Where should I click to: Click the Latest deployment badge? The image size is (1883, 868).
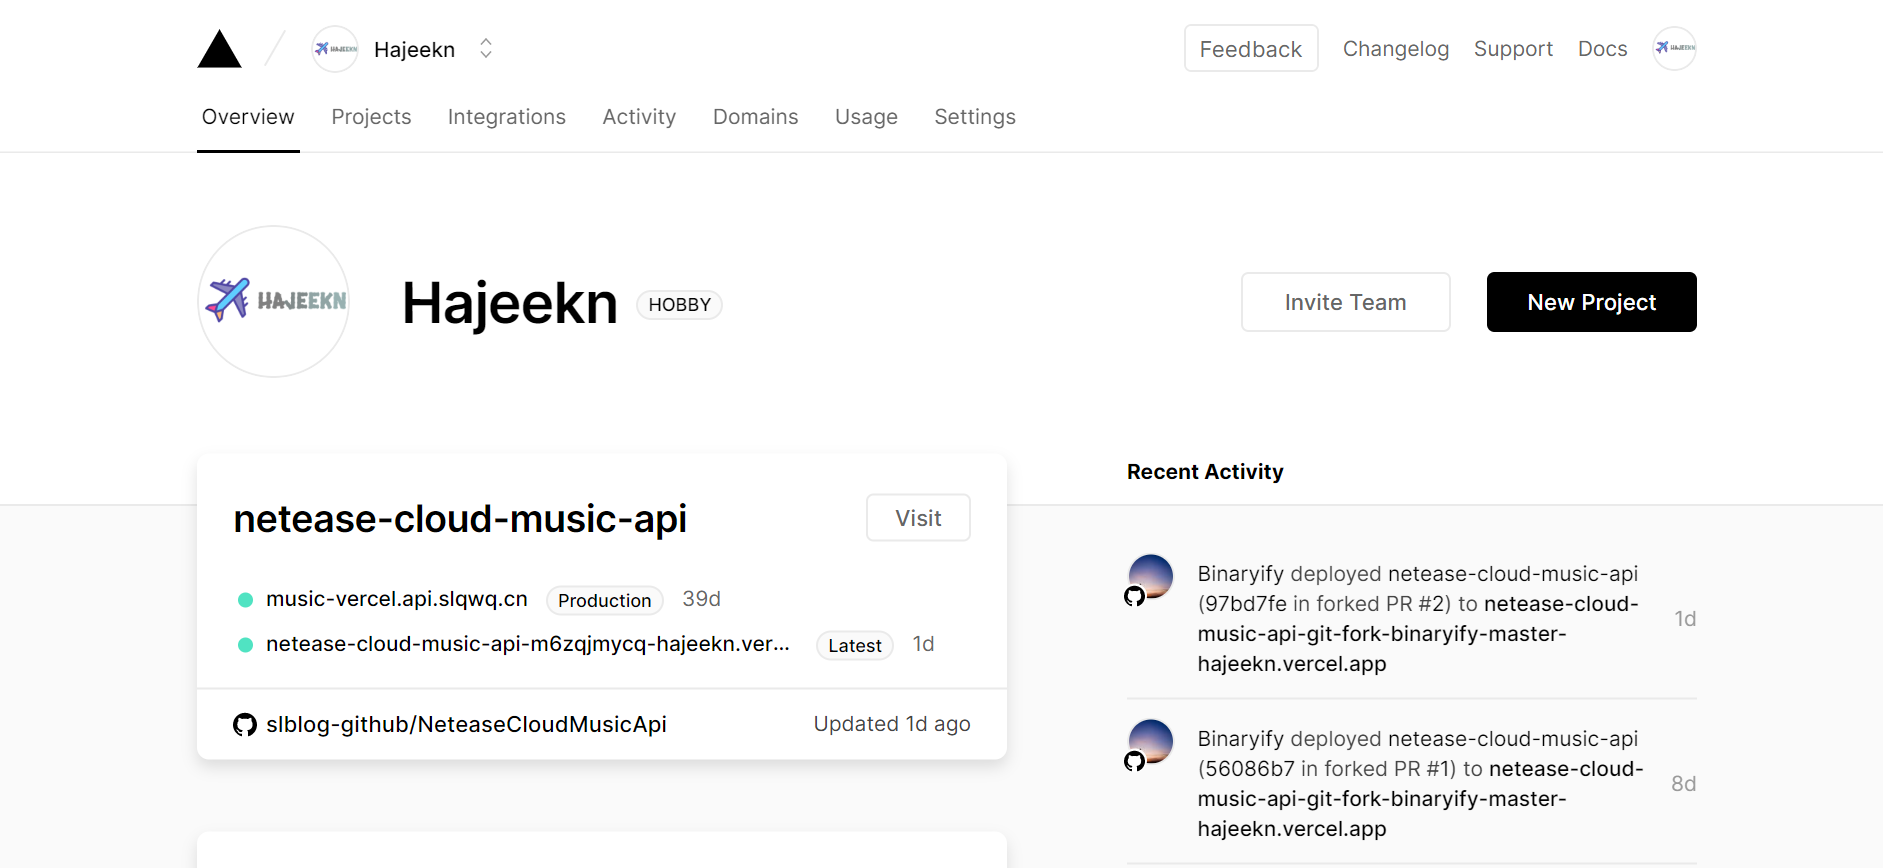pos(854,645)
